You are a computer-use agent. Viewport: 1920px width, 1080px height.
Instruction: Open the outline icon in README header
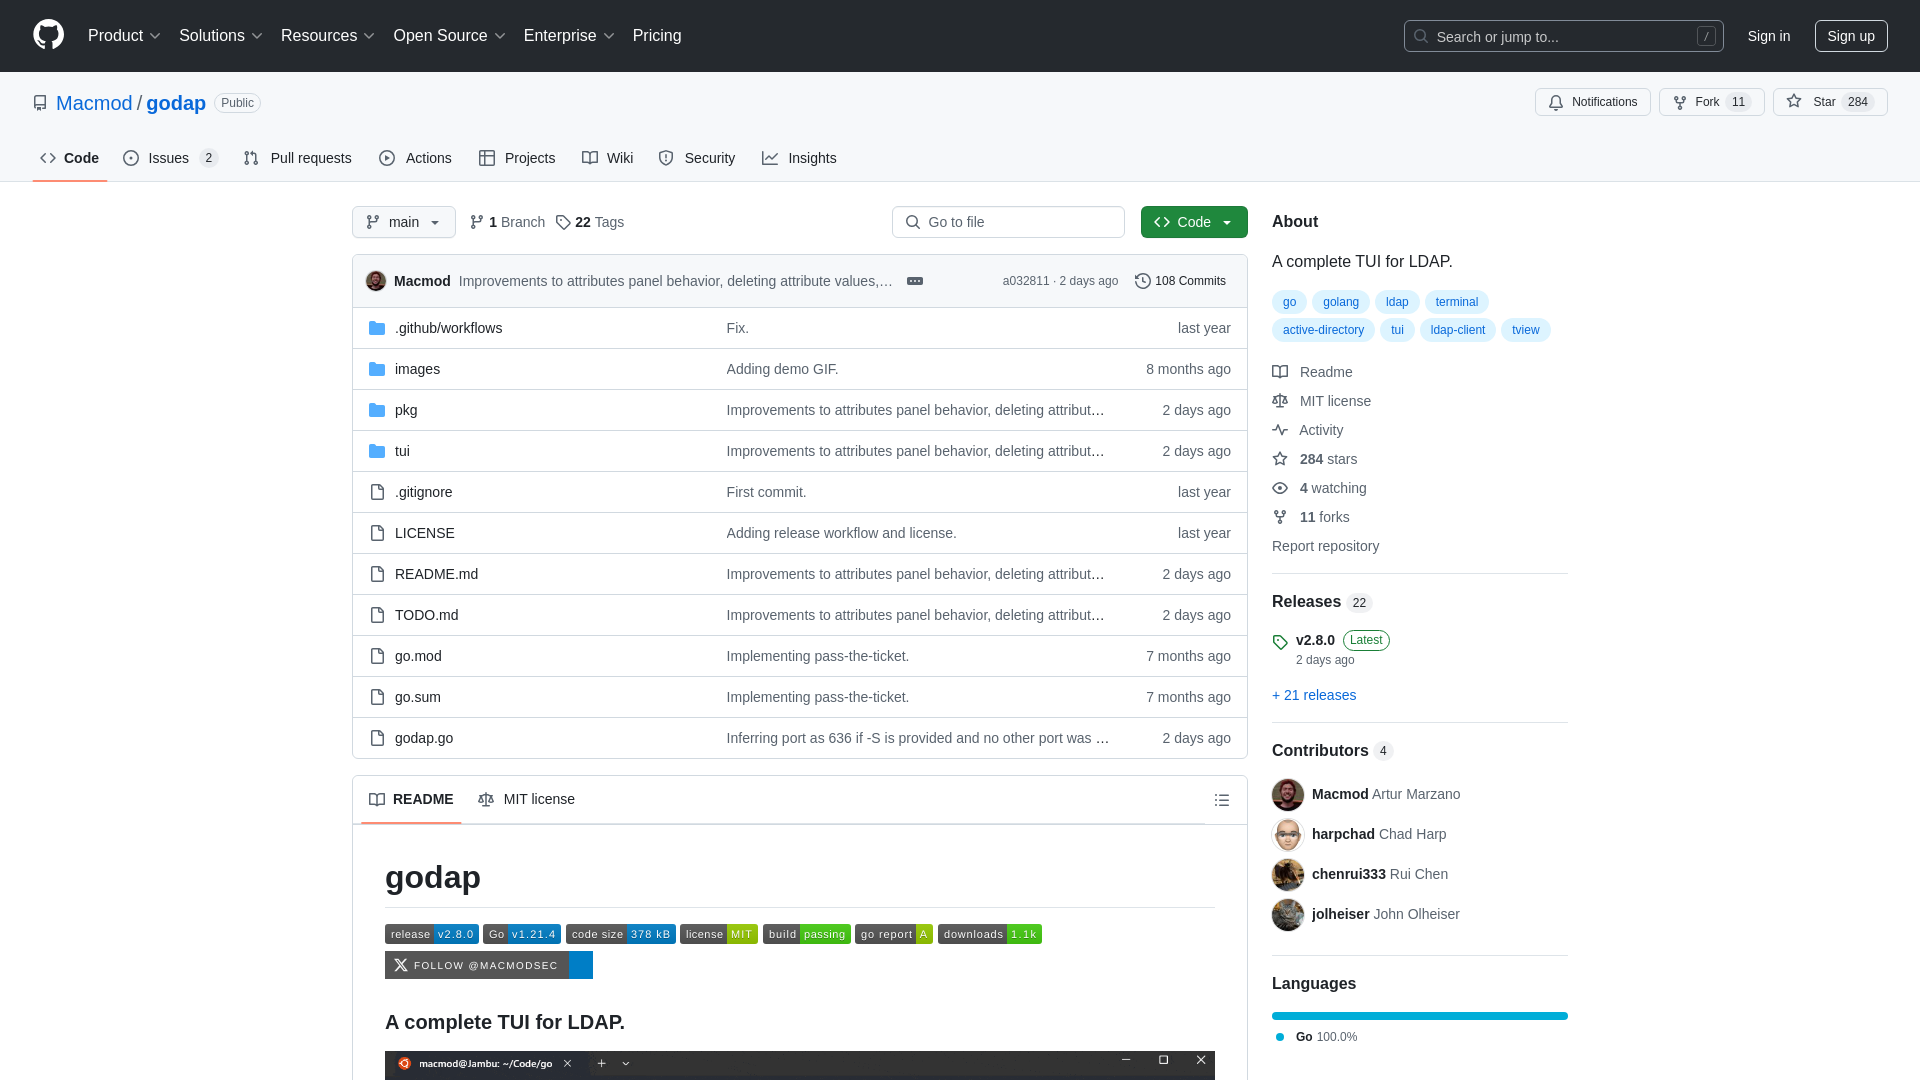point(1221,800)
